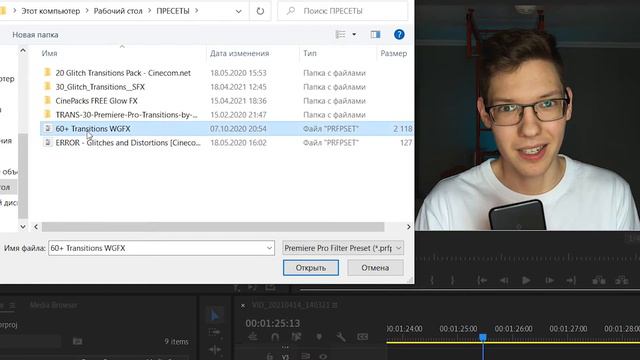Add a marker in timeline
Image resolution: width=640 pixels, height=360 pixels.
click(x=319, y=337)
